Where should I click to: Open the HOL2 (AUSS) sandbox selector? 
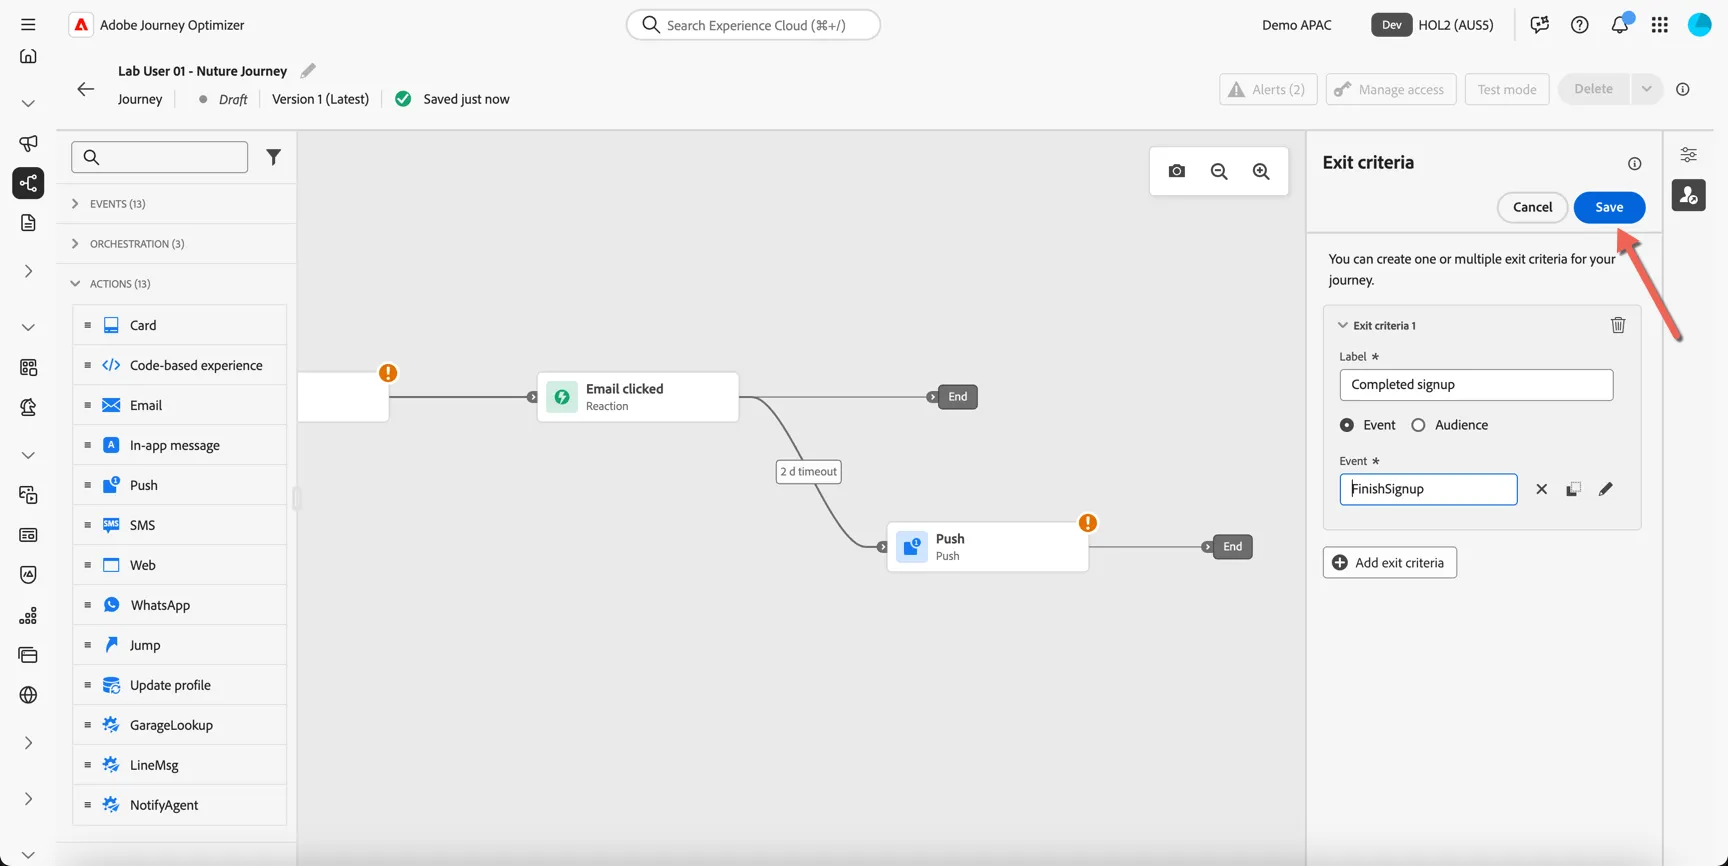pyautogui.click(x=1432, y=25)
